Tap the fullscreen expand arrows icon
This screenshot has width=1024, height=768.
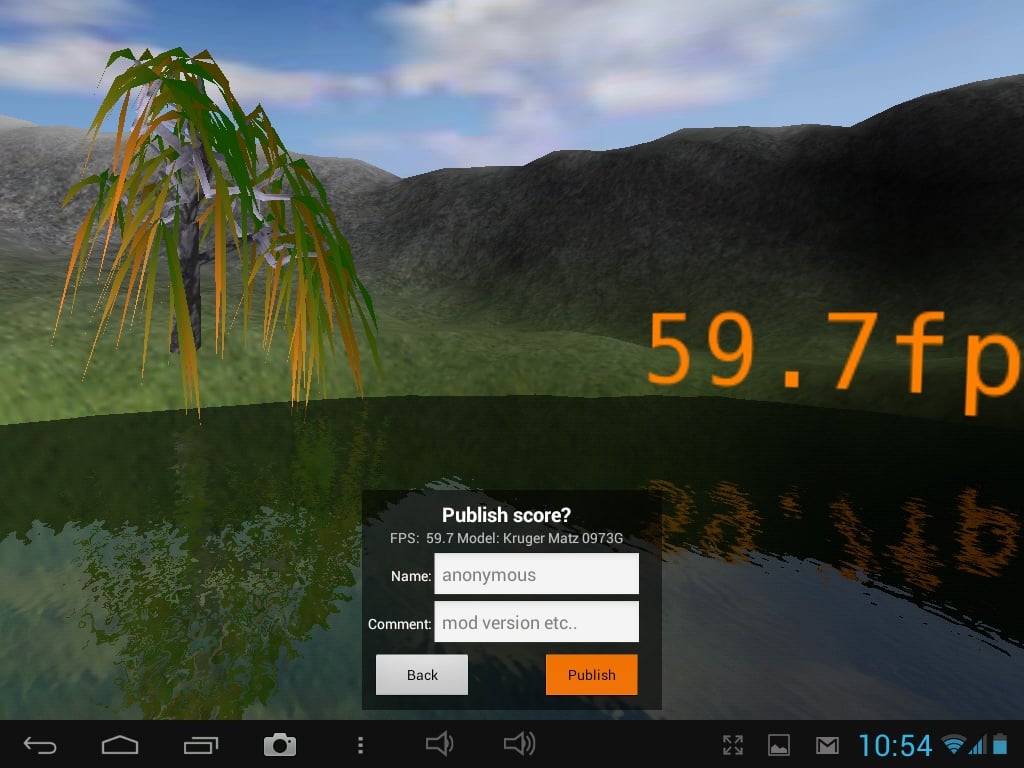pyautogui.click(x=733, y=745)
